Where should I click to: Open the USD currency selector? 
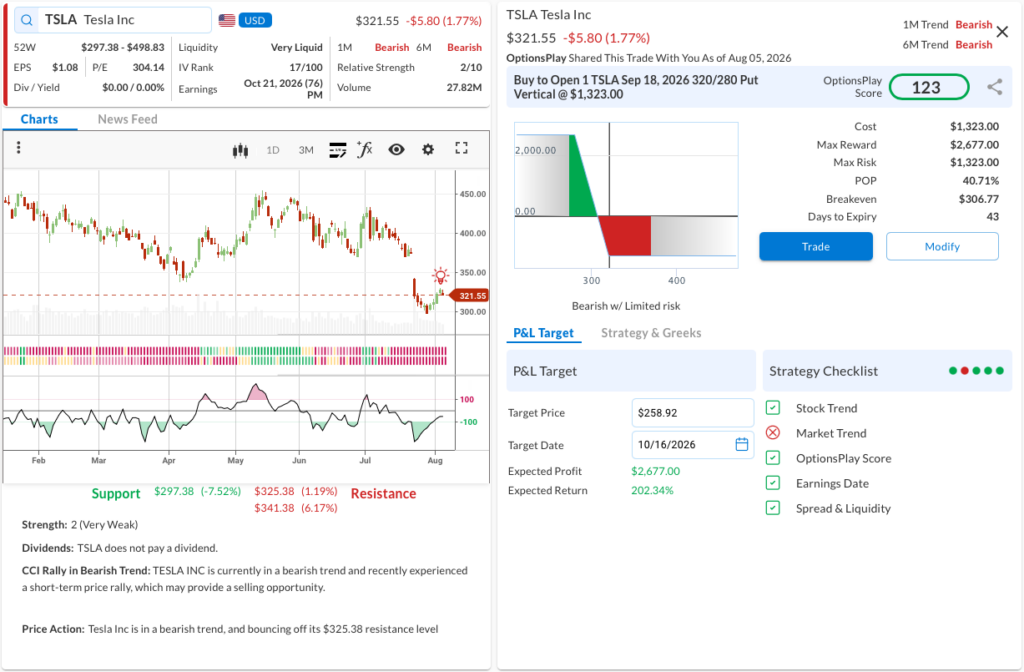click(x=255, y=20)
